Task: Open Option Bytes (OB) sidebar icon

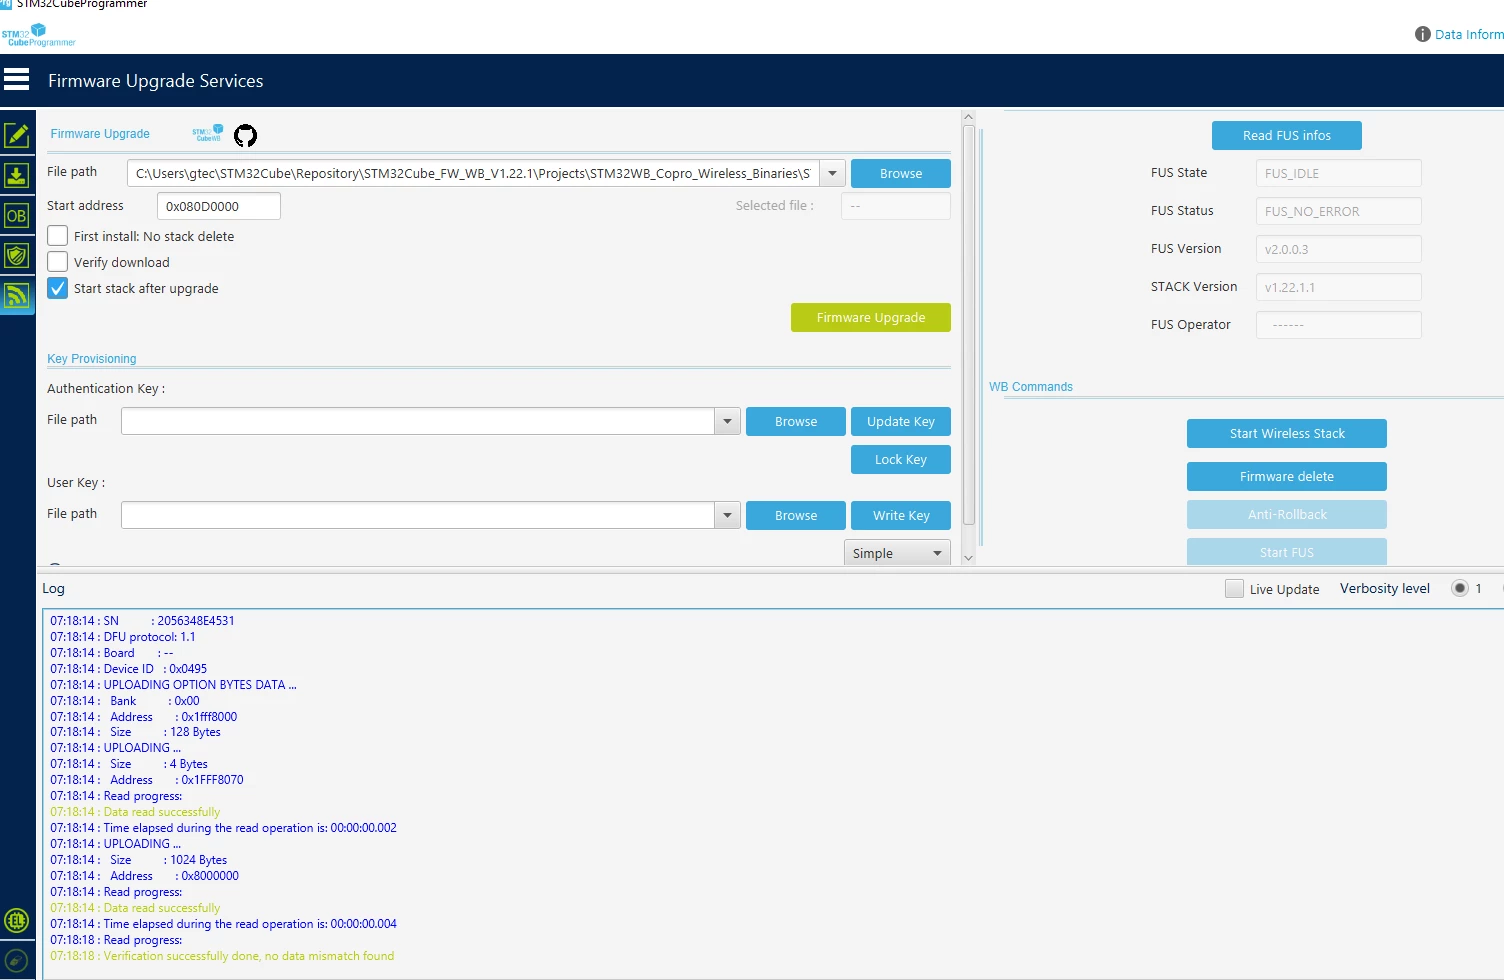Action: [17, 215]
